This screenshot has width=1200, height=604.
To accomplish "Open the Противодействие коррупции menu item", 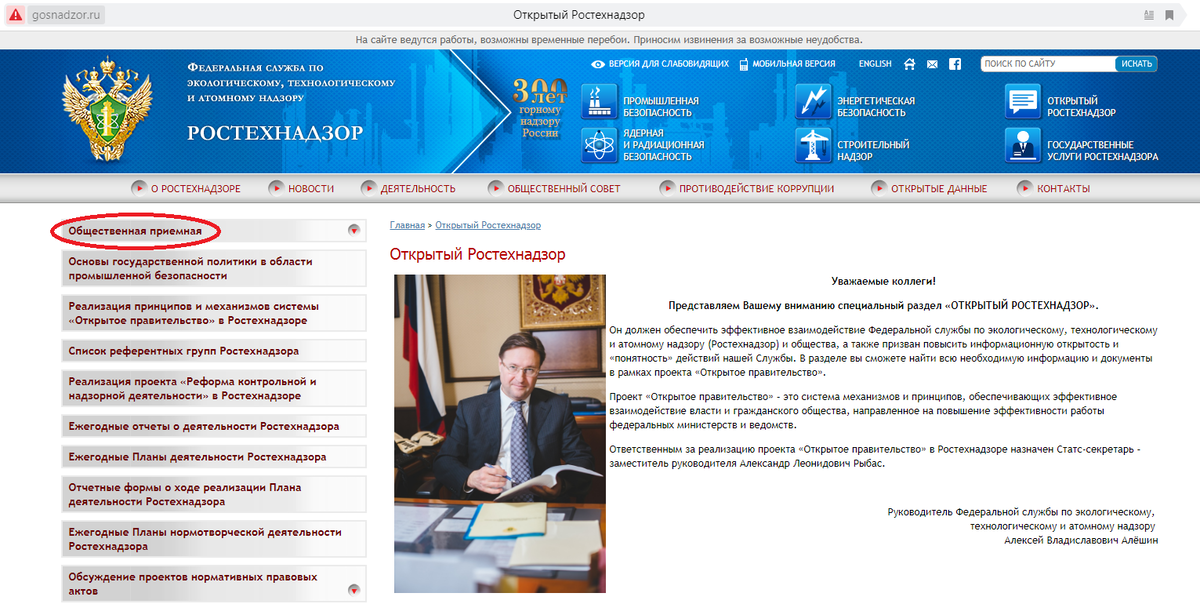I will point(756,189).
